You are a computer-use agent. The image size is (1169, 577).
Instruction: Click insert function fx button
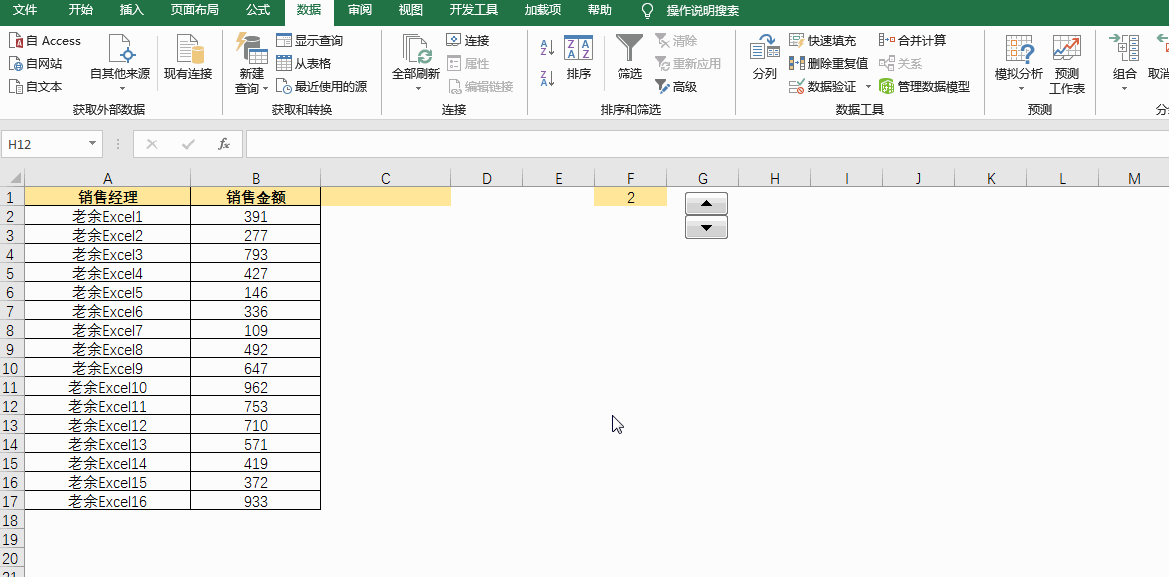[224, 144]
